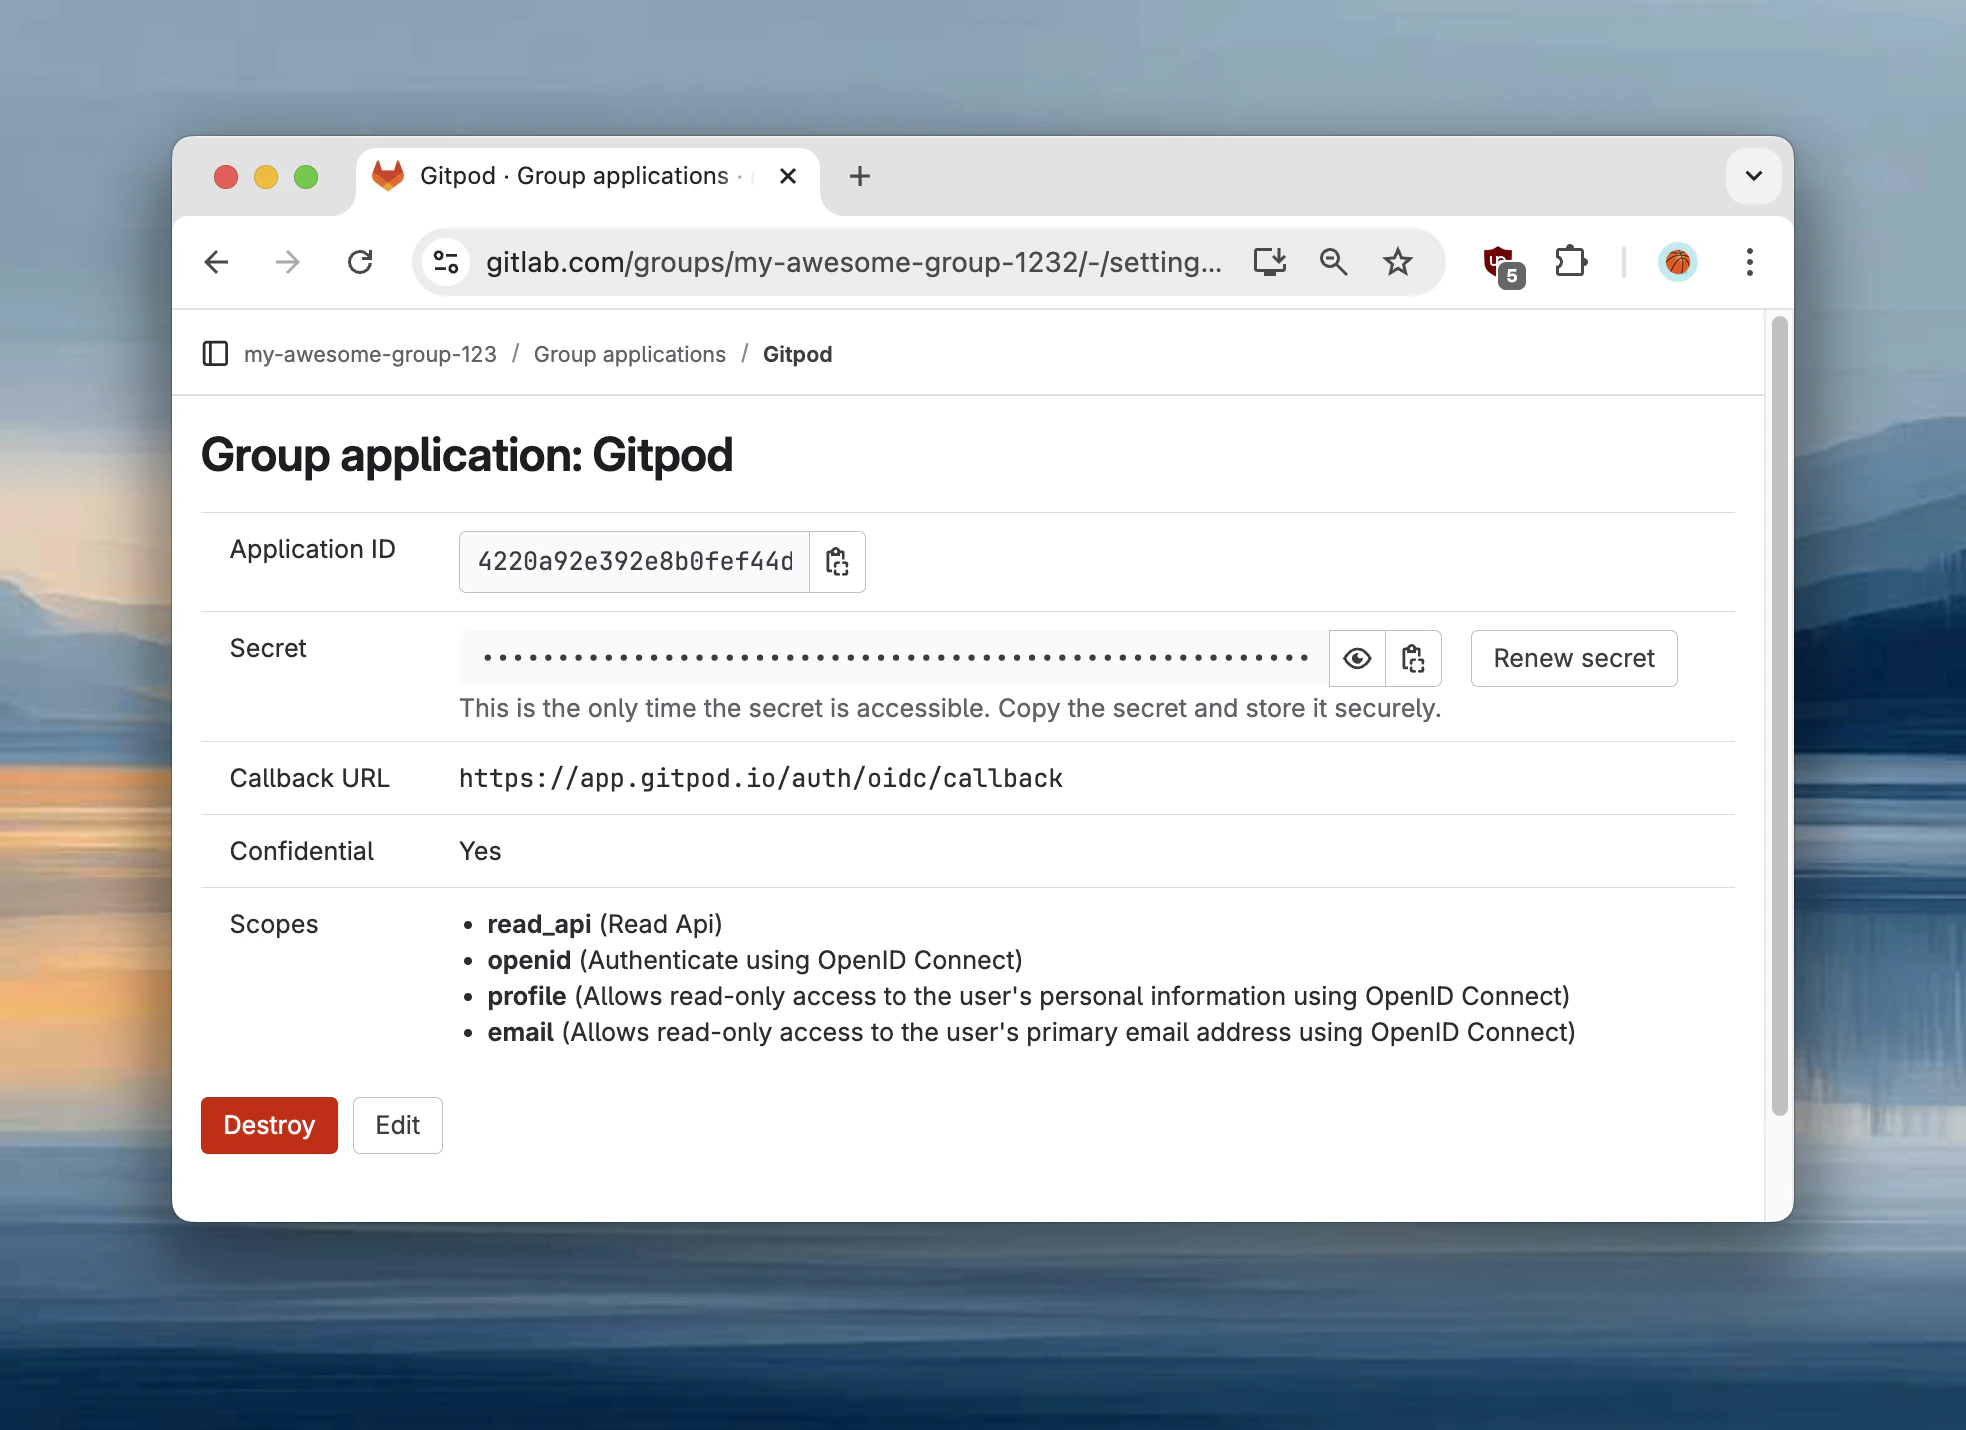Open the zoom magnifier icon
The image size is (1966, 1430).
1334,262
